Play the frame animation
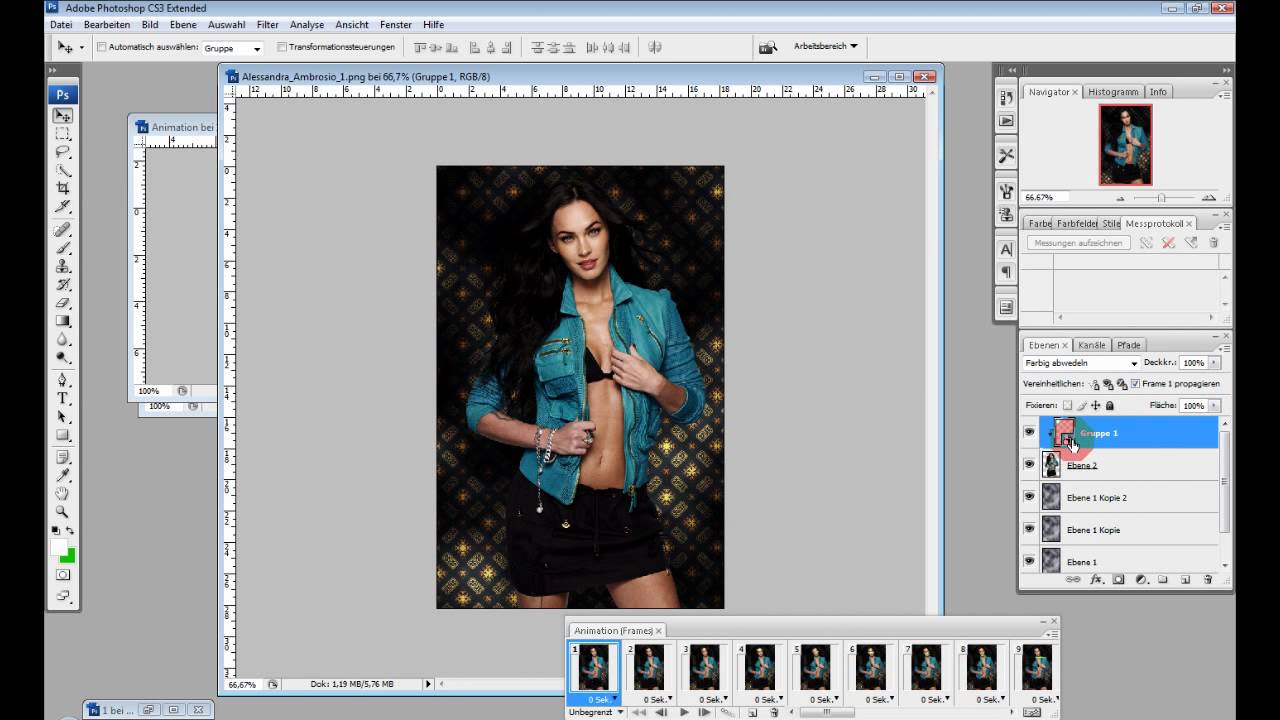This screenshot has height=720, width=1280. 684,712
